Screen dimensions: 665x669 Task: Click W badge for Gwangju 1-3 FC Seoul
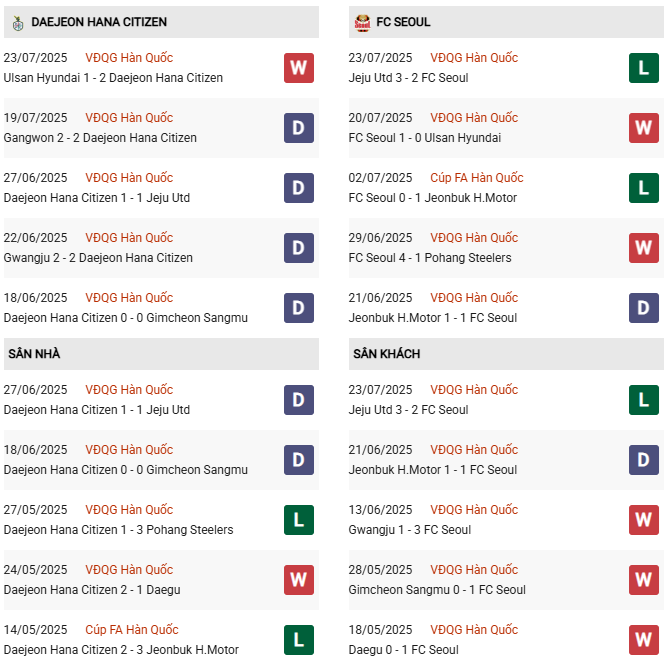click(643, 520)
